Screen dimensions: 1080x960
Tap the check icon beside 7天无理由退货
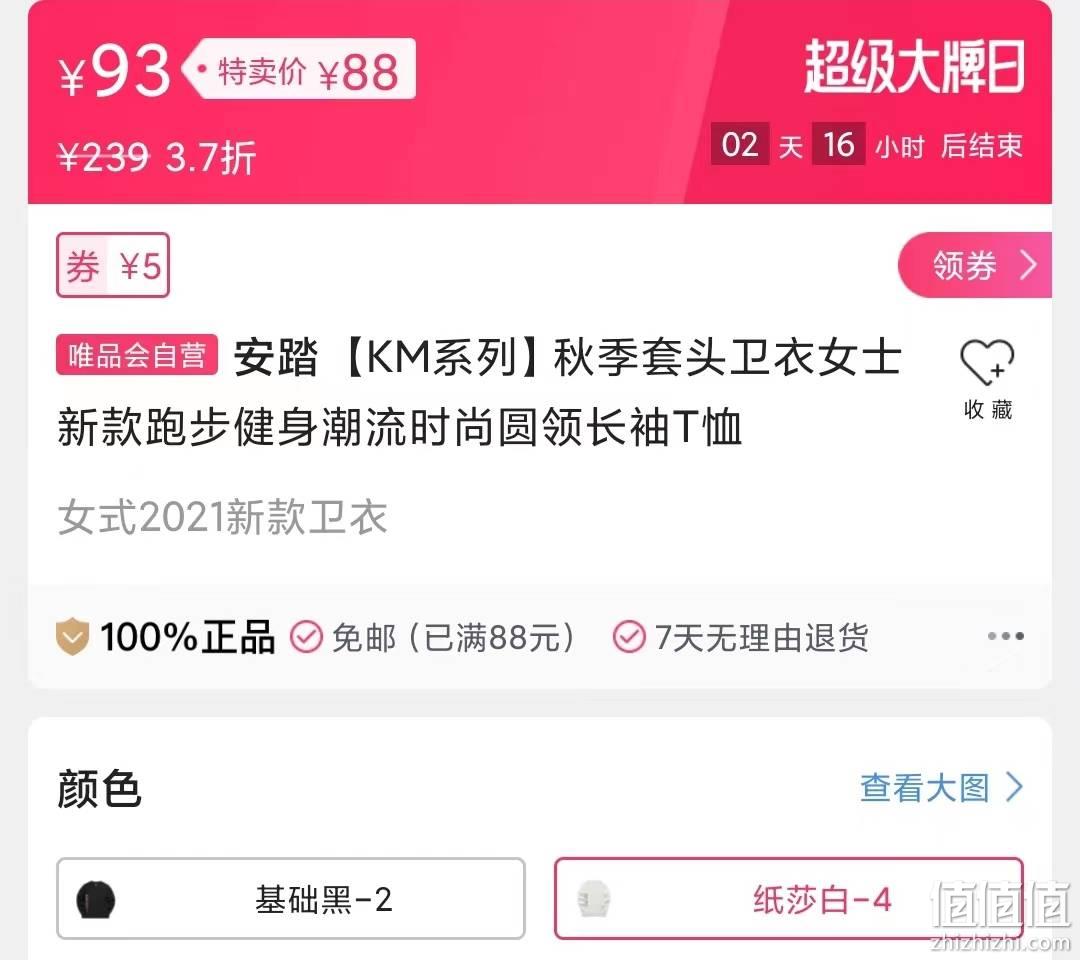(x=628, y=636)
